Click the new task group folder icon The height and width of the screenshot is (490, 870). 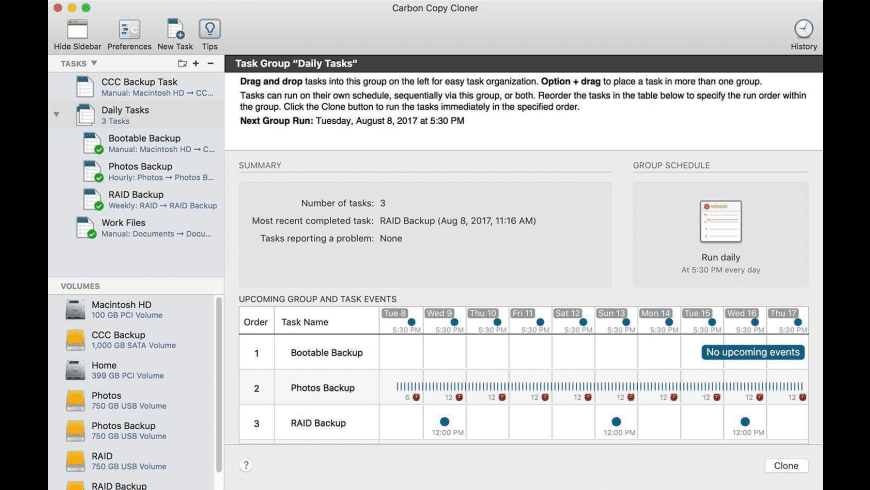click(x=182, y=63)
